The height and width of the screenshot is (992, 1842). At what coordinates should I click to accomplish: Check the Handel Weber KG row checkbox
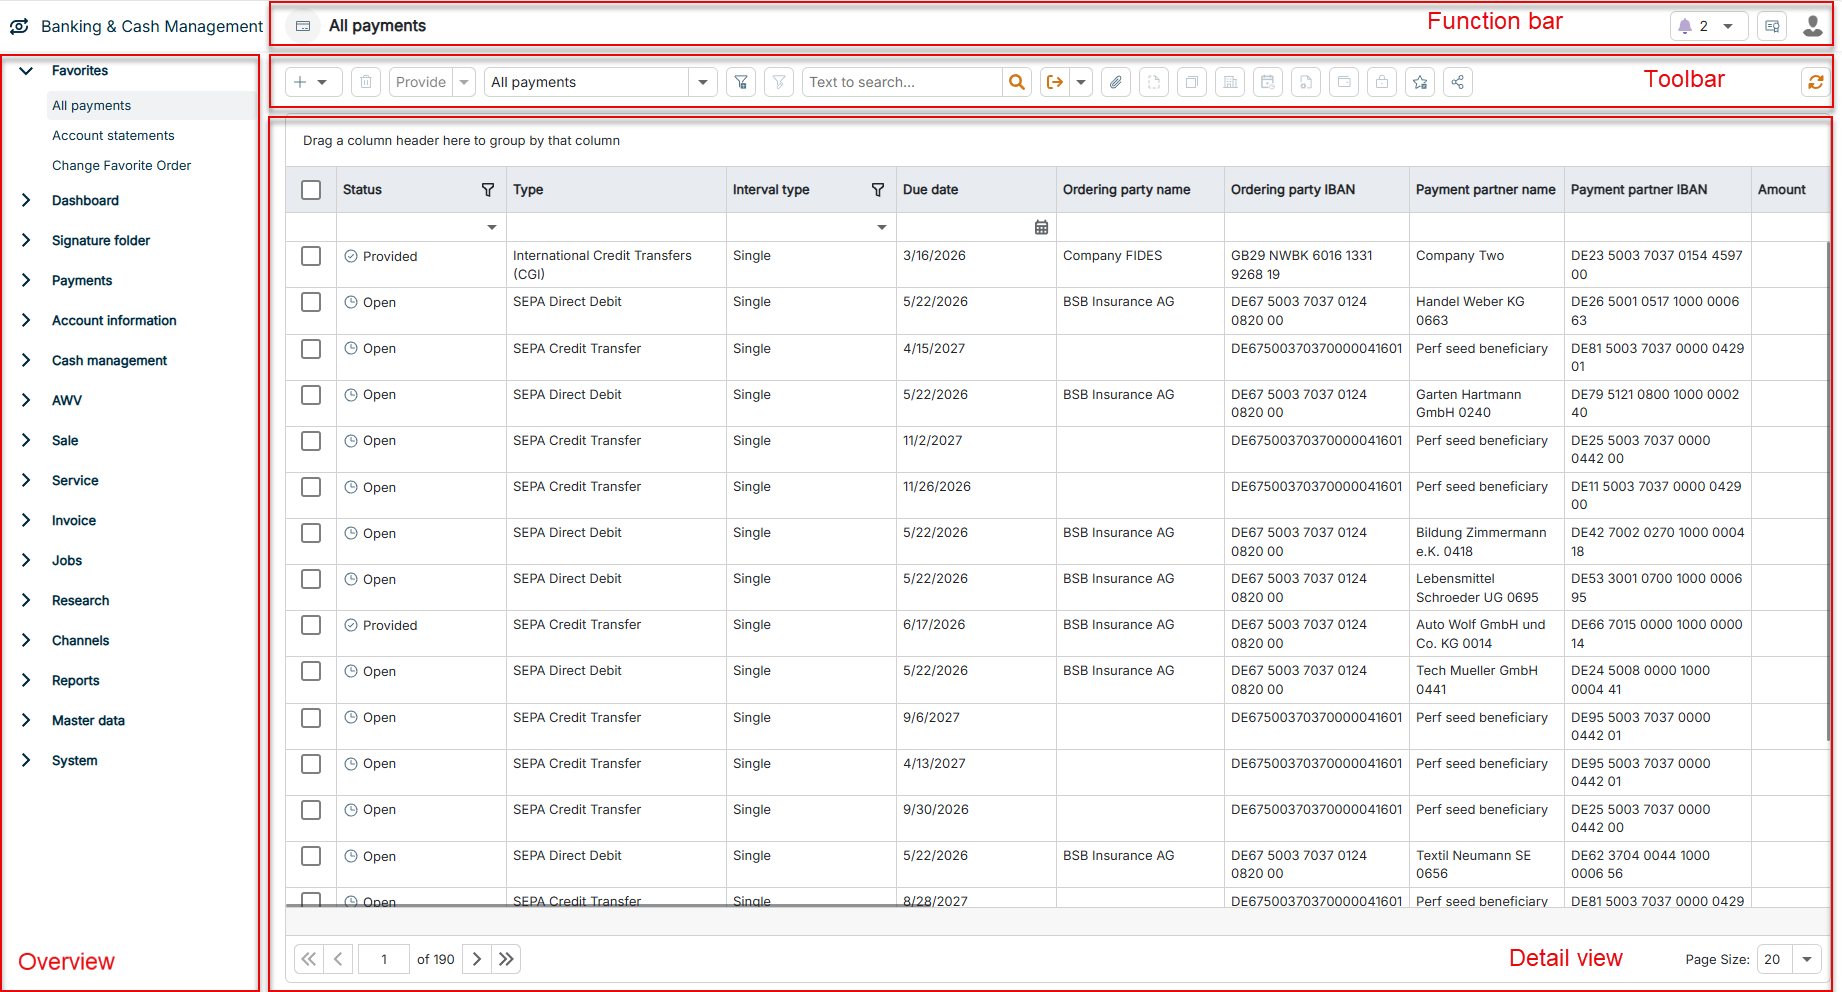311,302
